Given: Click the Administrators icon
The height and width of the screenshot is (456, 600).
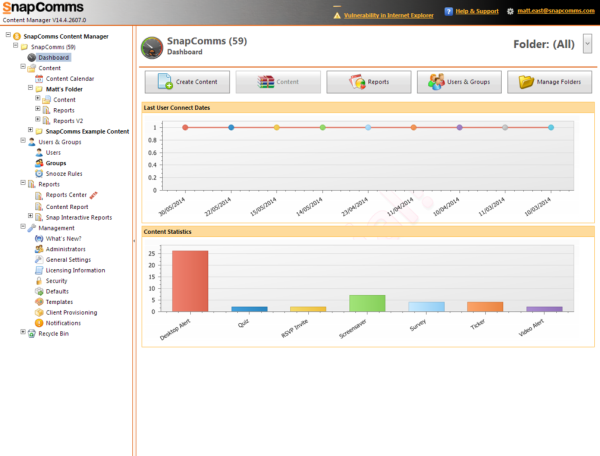Looking at the screenshot, I should [x=39, y=249].
